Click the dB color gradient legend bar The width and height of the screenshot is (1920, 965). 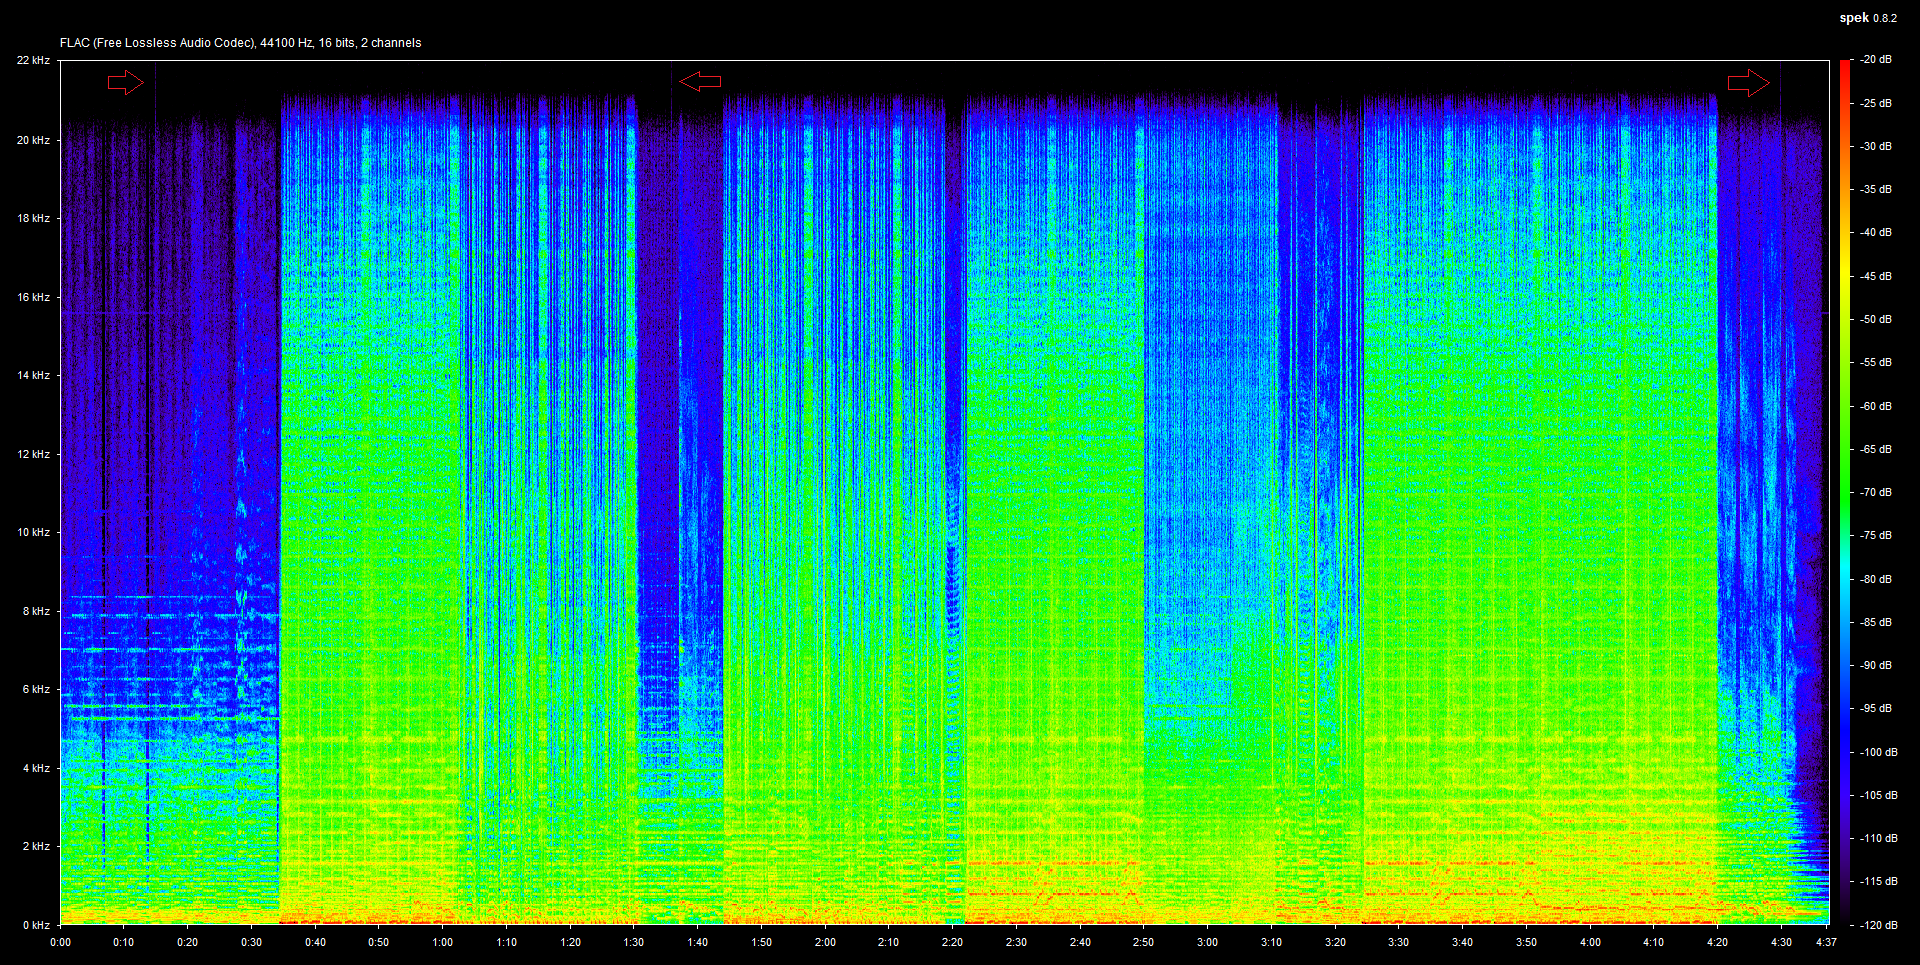point(1845,492)
